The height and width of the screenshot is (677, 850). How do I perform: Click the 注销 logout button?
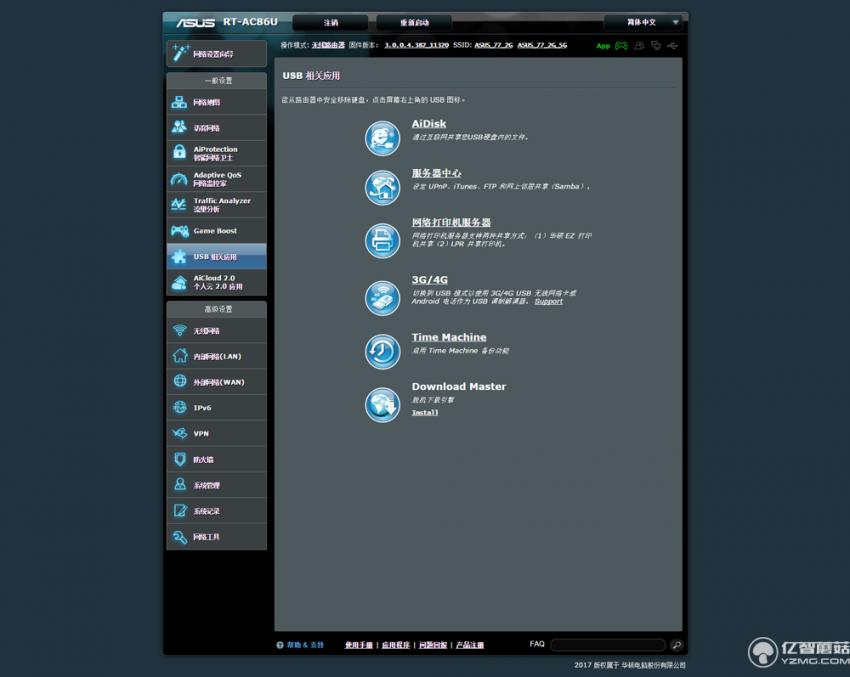[x=331, y=22]
